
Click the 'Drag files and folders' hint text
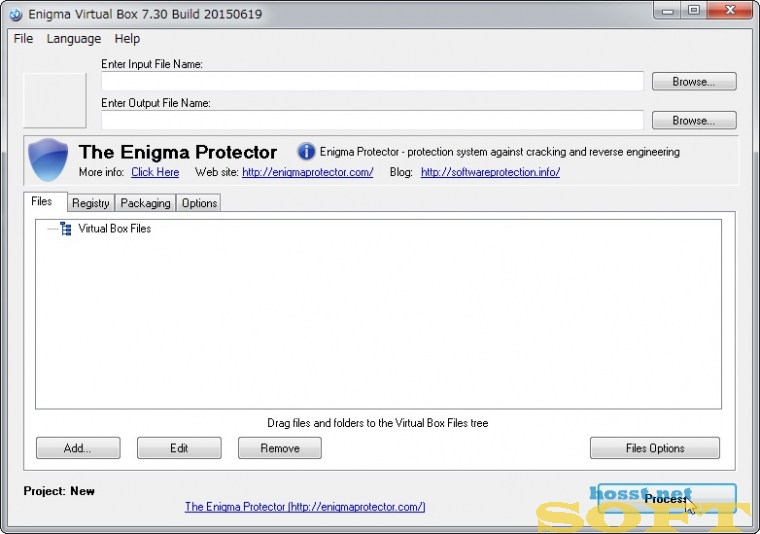[x=378, y=423]
